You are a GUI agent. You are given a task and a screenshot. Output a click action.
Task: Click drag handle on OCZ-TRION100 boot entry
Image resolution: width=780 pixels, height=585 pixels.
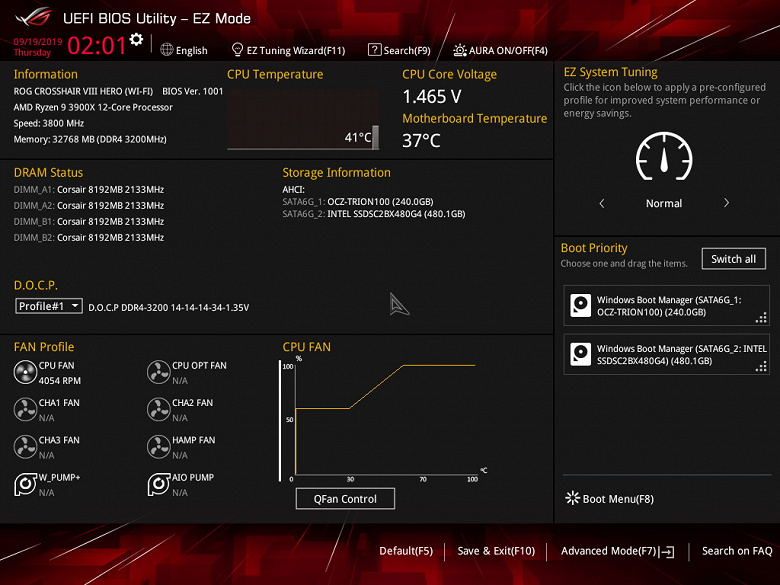[x=761, y=317]
